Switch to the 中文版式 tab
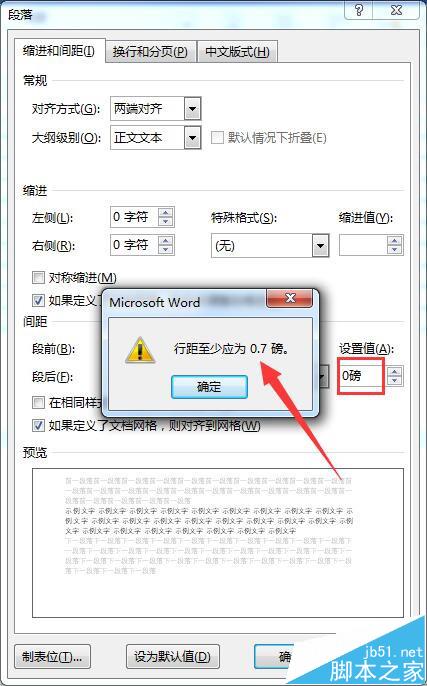The height and width of the screenshot is (686, 427). (x=238, y=52)
